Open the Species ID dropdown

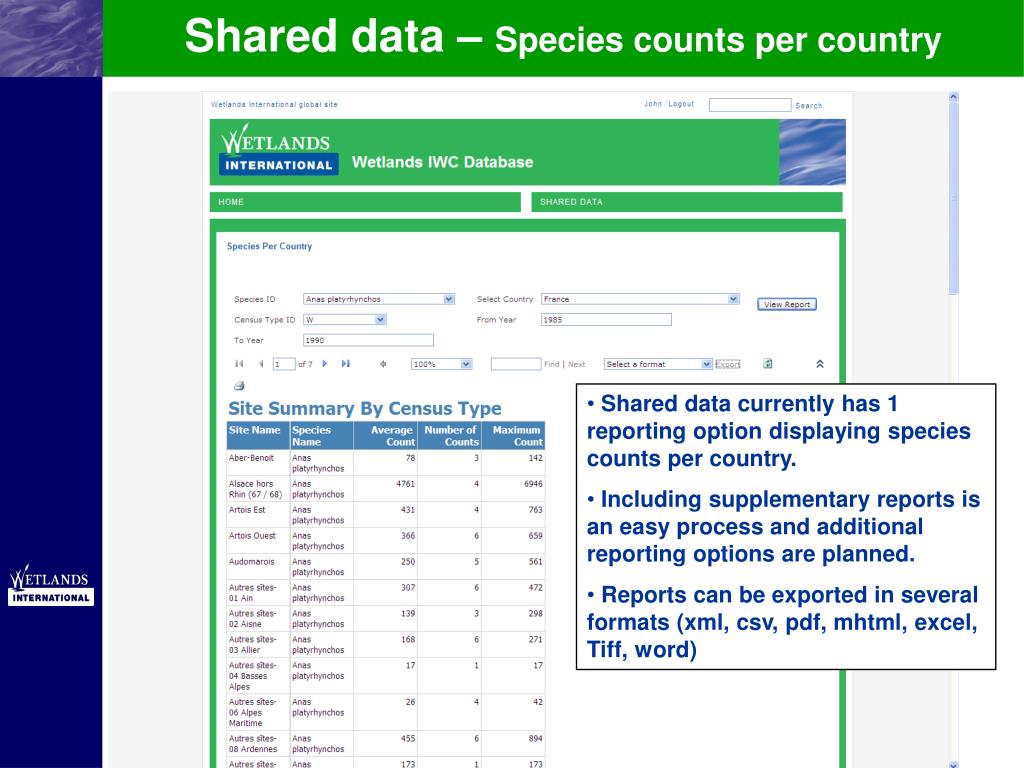coord(449,299)
